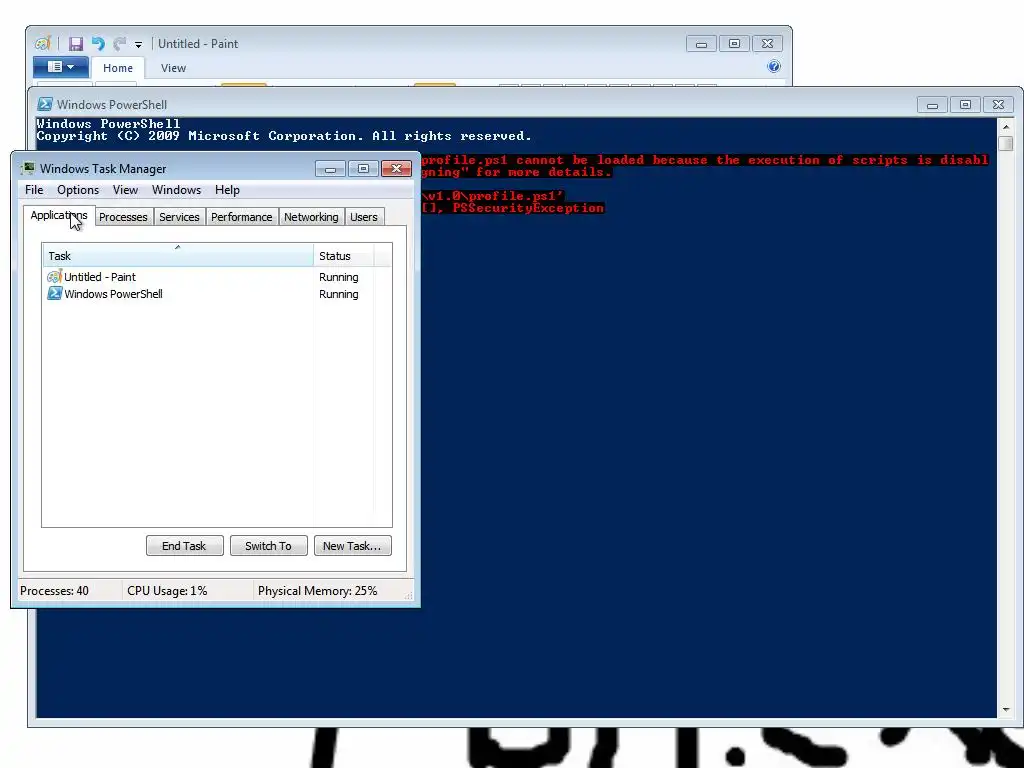
Task: Close the Untitled - Paint window
Action: 767,44
